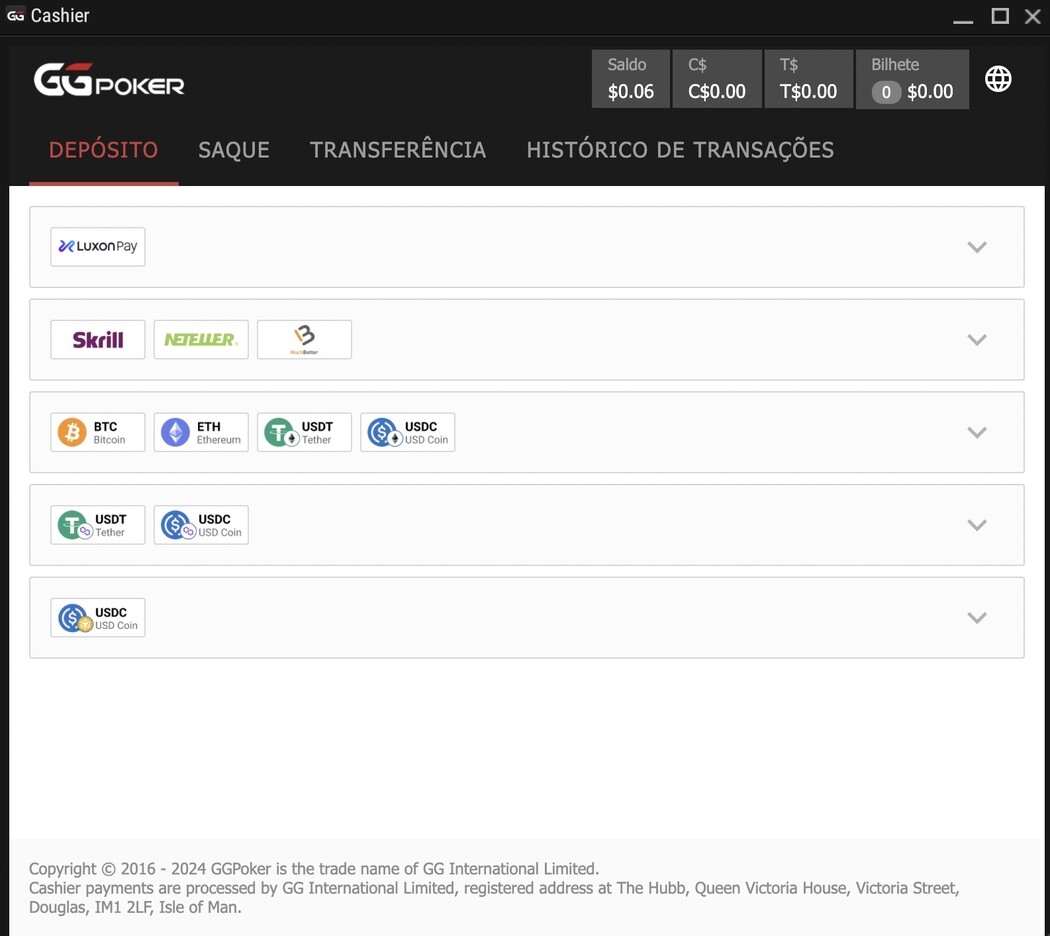The image size is (1050, 936).
Task: Click the USDT Tether option beside Ethereum
Action: [304, 432]
